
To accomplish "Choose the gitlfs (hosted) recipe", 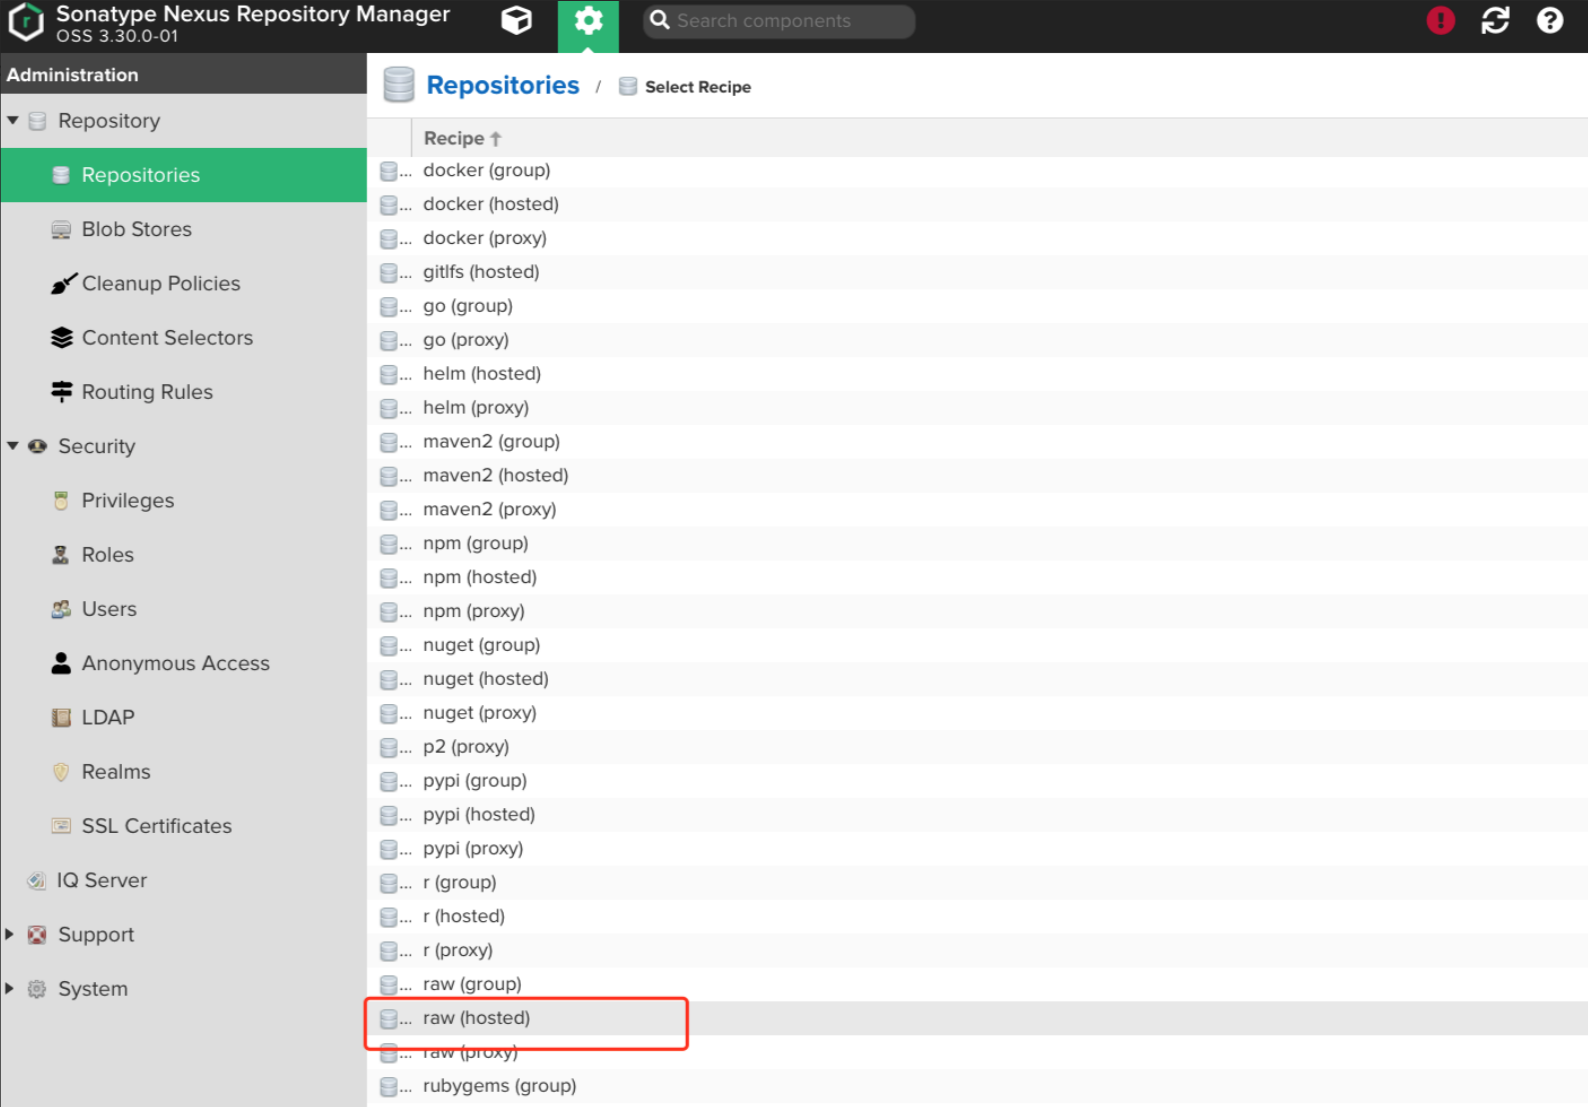I will click(977, 272).
